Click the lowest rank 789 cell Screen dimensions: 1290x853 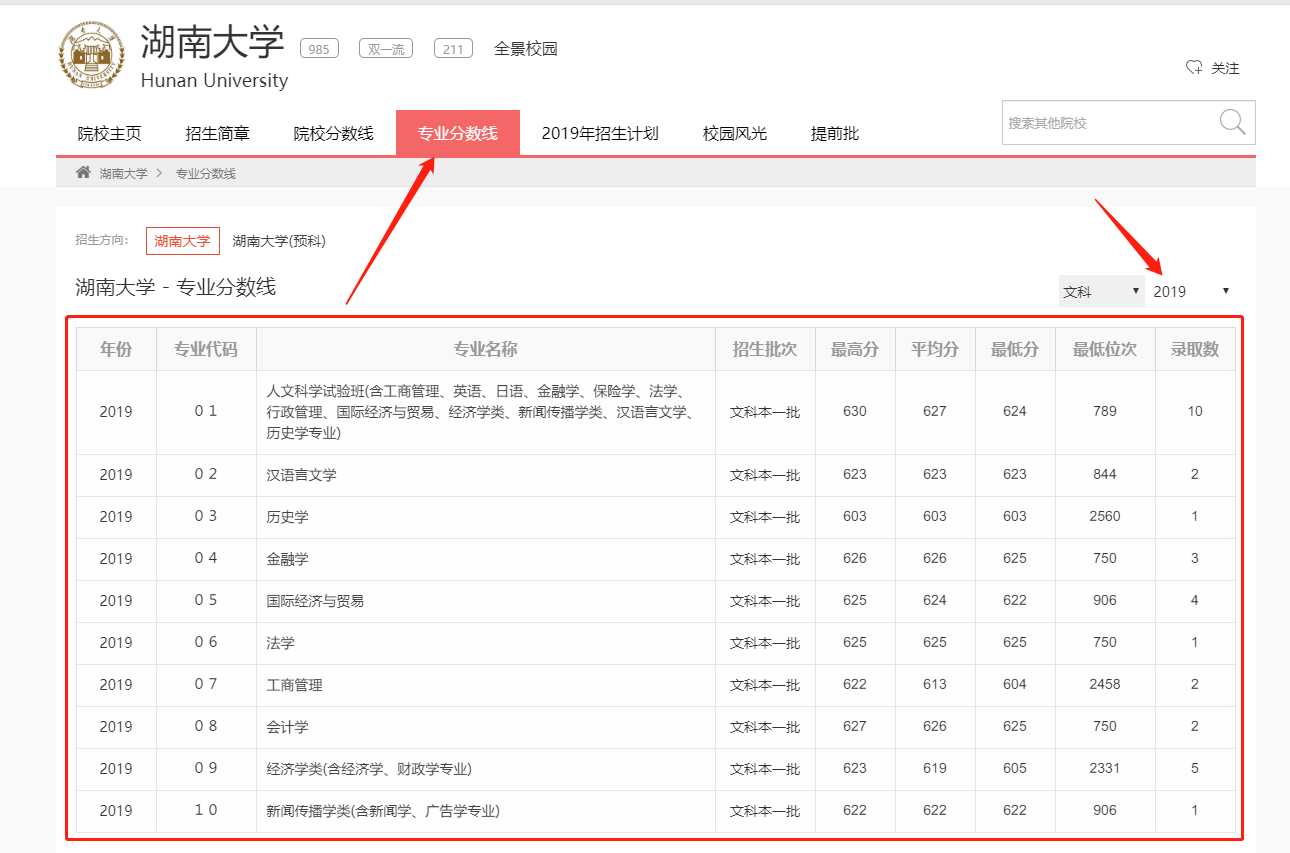click(x=1105, y=412)
